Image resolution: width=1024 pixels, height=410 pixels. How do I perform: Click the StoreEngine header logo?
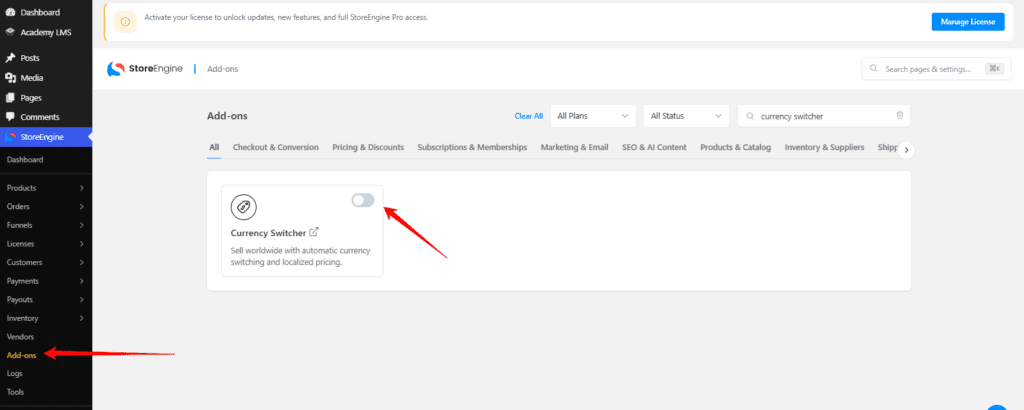pyautogui.click(x=145, y=69)
